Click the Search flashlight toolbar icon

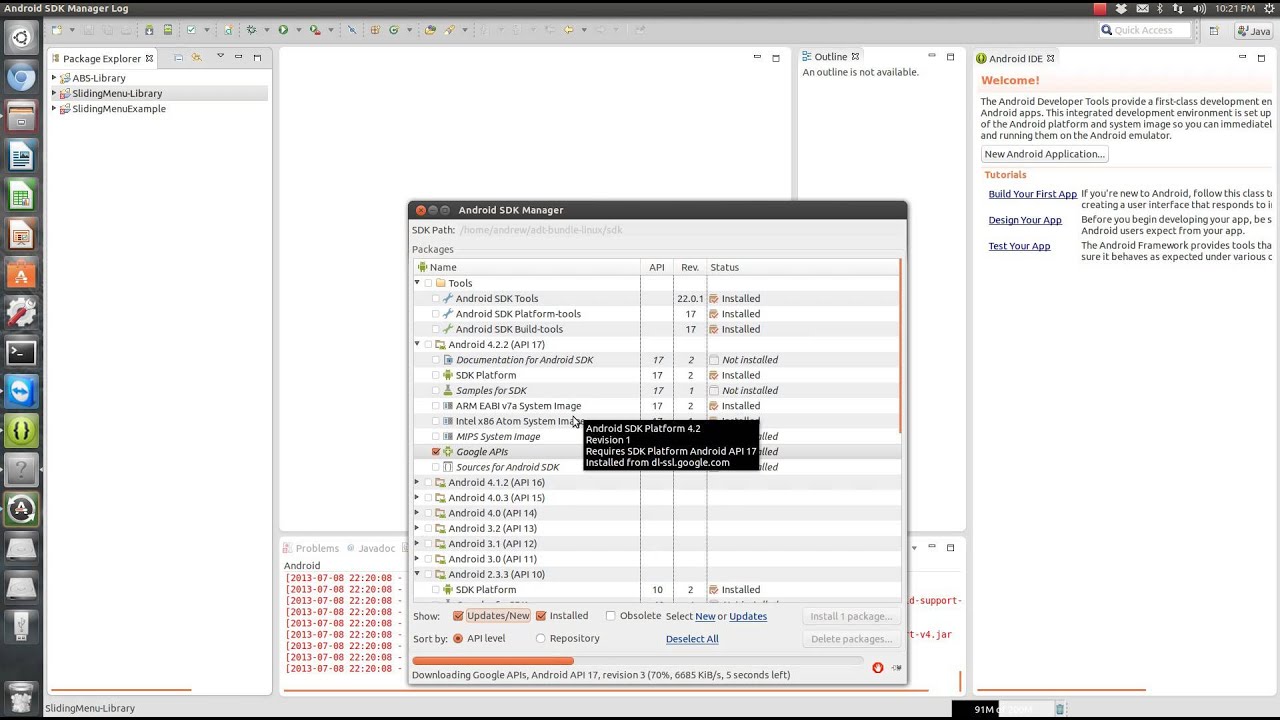449,30
